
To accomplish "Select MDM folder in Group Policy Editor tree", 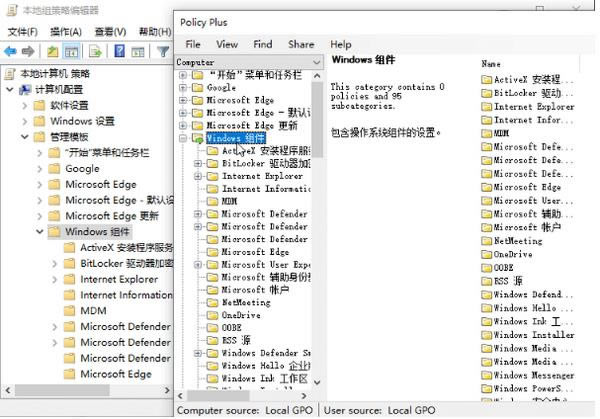I will 93,311.
